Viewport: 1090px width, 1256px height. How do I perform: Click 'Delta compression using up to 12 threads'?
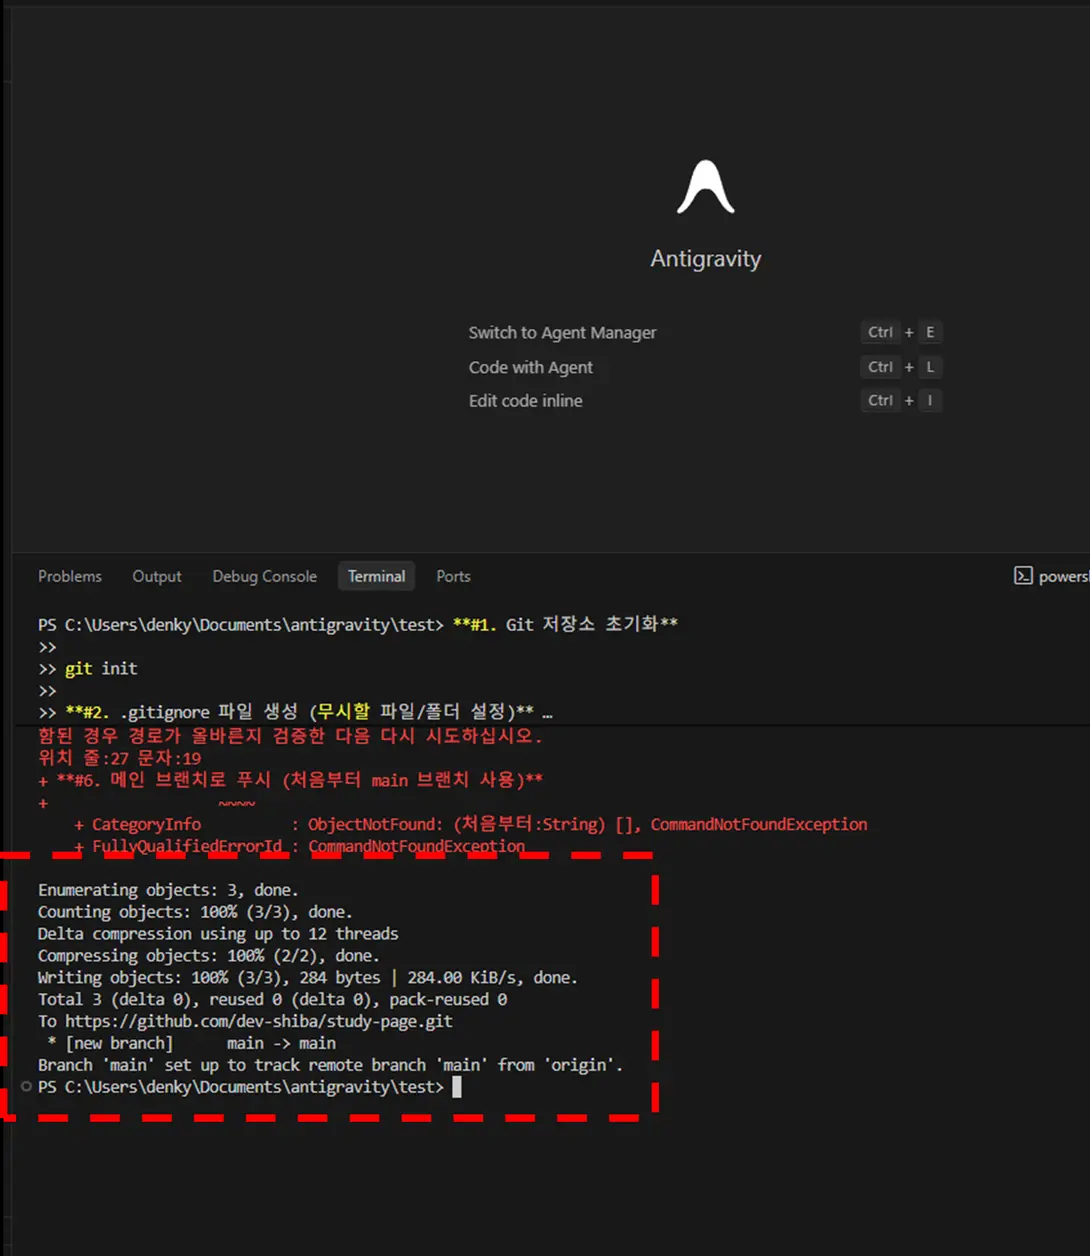point(218,934)
